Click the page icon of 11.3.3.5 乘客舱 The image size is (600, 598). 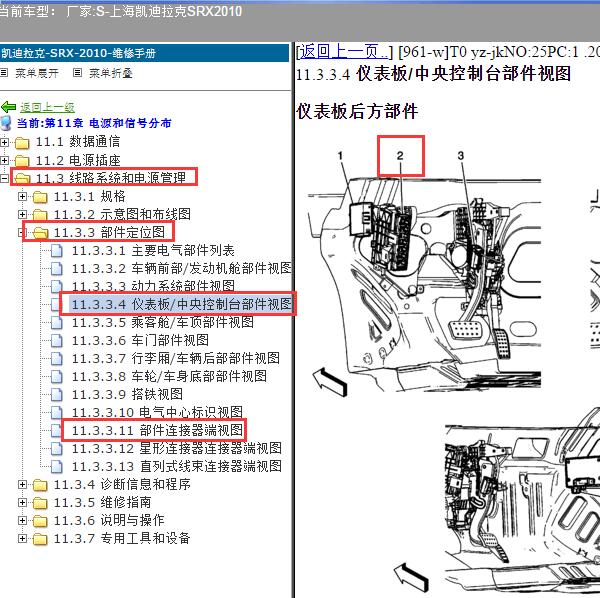(x=57, y=323)
